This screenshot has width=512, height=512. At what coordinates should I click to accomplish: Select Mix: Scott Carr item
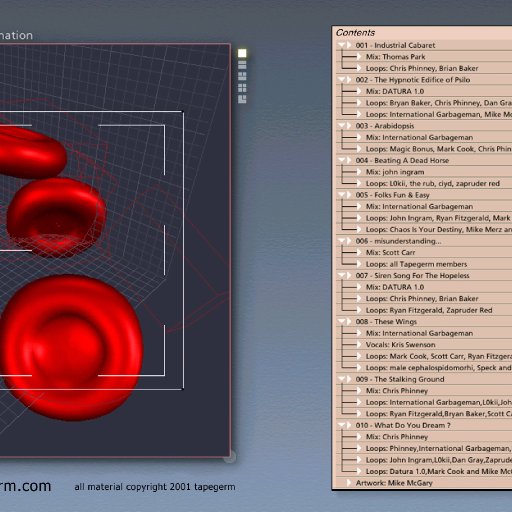click(390, 253)
